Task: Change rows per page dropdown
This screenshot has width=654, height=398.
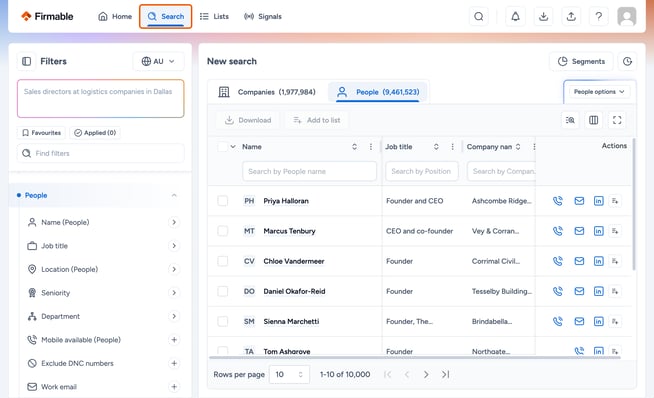Action: pos(289,375)
